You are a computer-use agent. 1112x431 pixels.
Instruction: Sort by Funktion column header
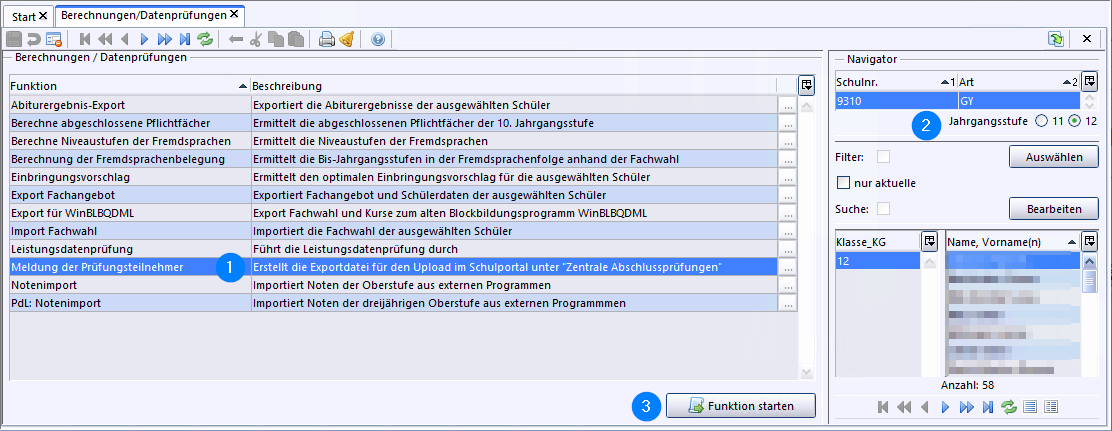click(130, 86)
